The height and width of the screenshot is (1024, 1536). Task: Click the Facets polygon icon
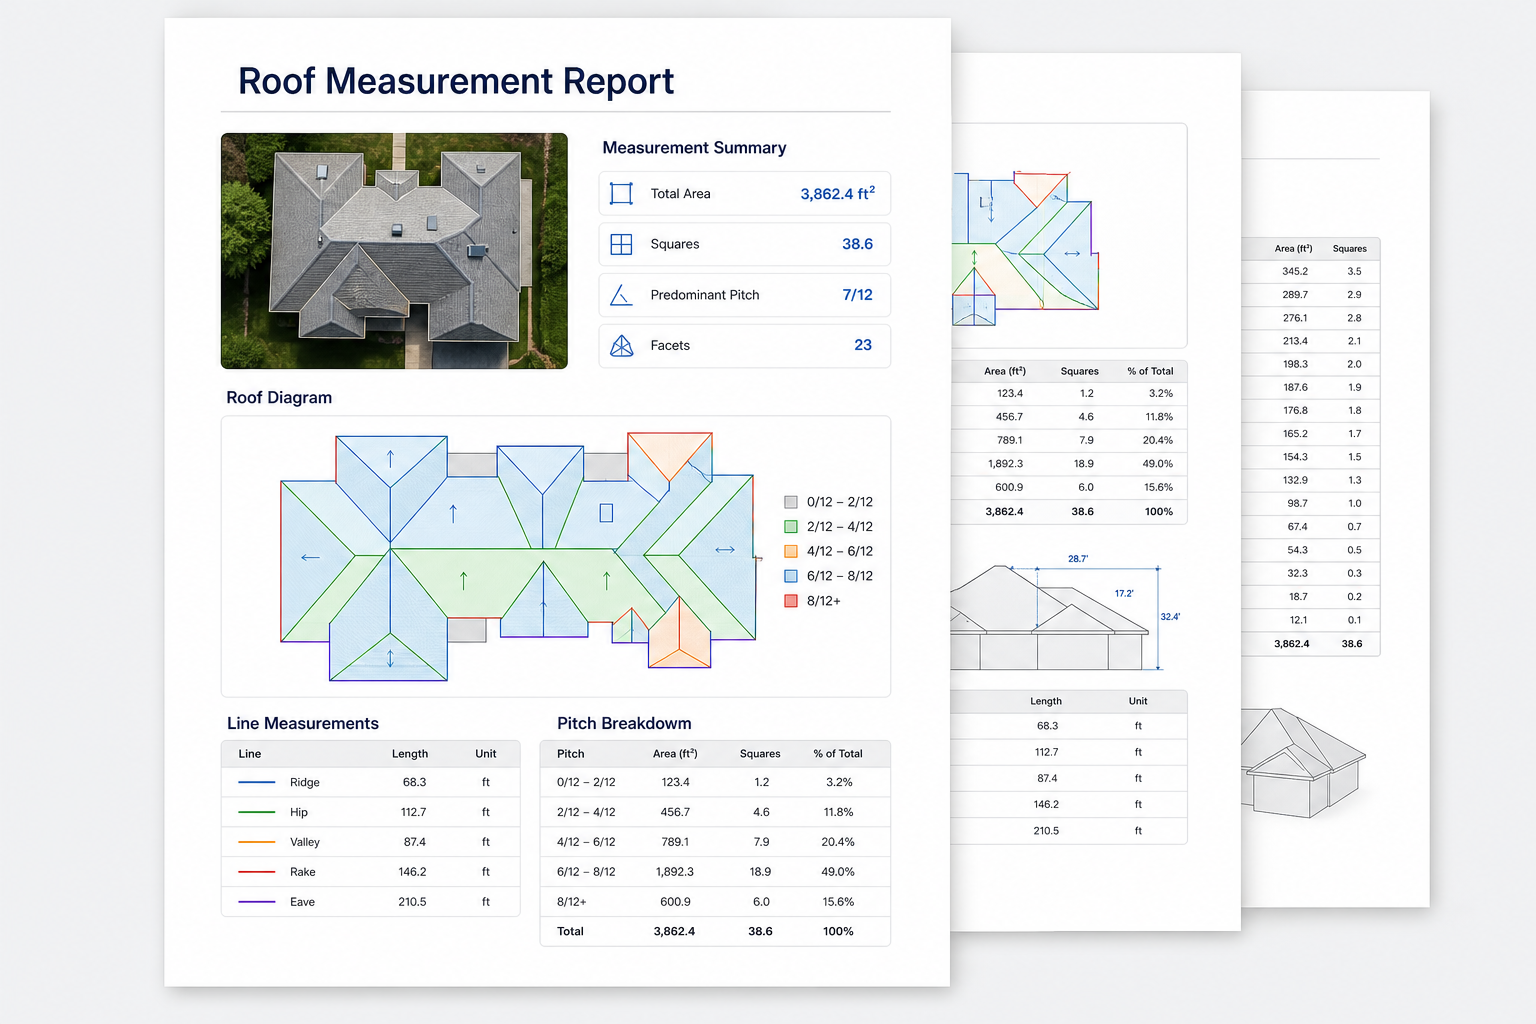point(621,346)
